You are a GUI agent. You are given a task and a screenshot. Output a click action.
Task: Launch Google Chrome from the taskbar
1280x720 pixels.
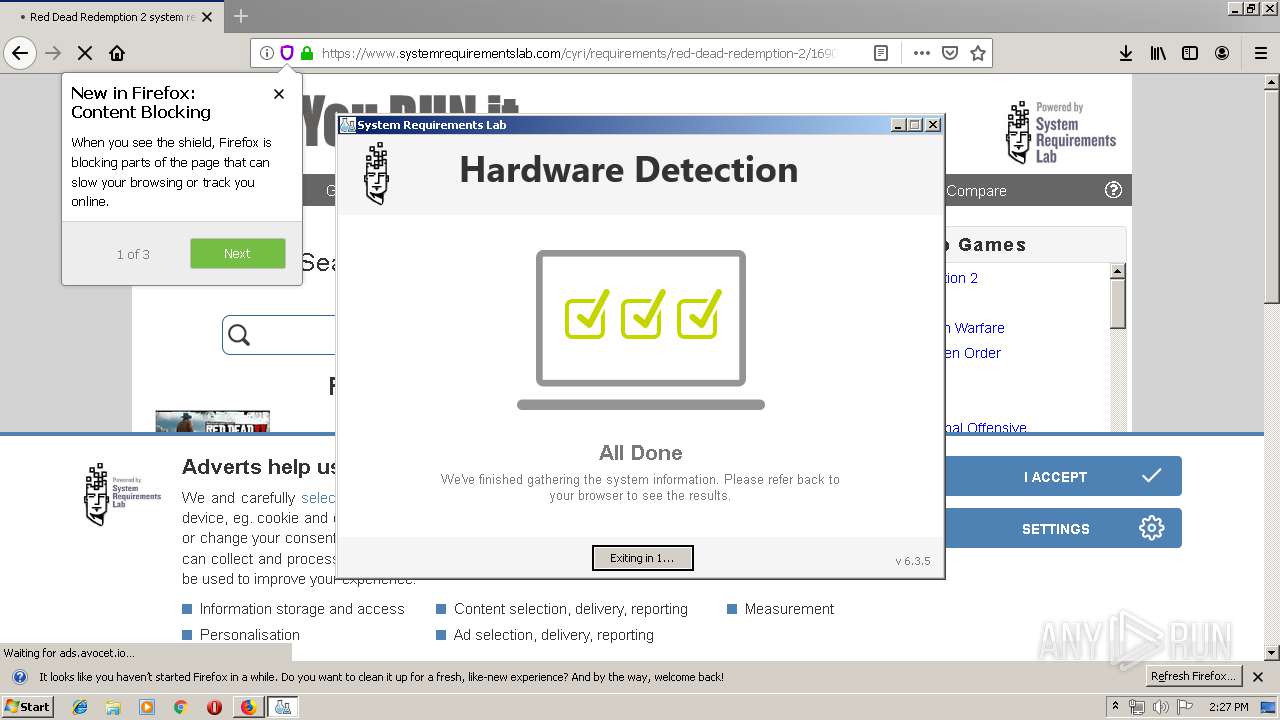click(x=181, y=707)
